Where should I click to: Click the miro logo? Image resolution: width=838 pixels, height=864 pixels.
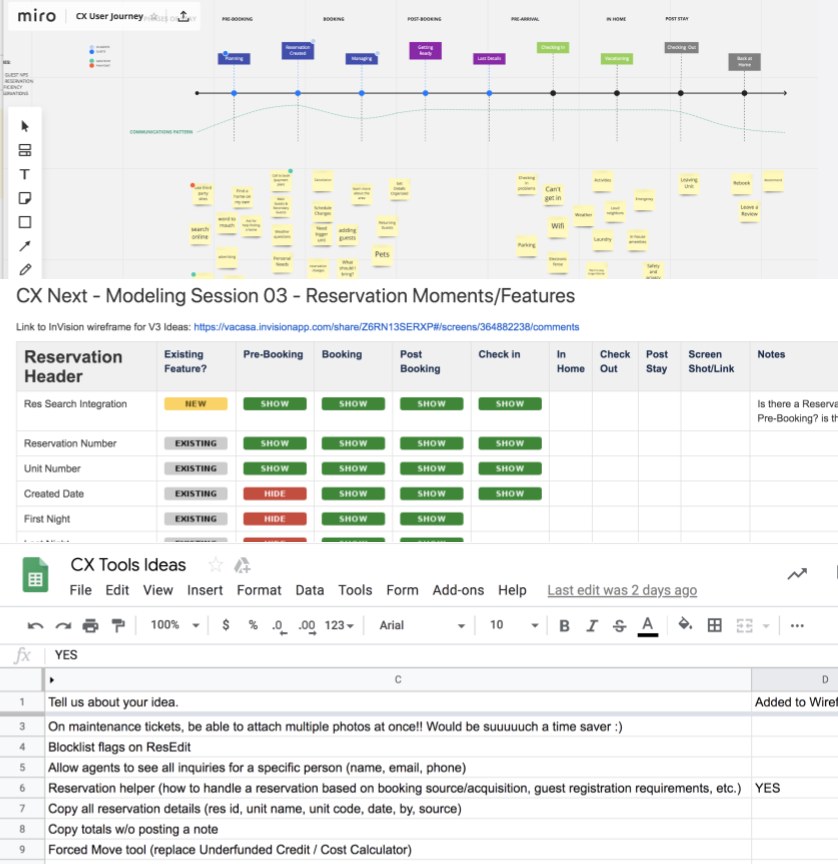36,16
